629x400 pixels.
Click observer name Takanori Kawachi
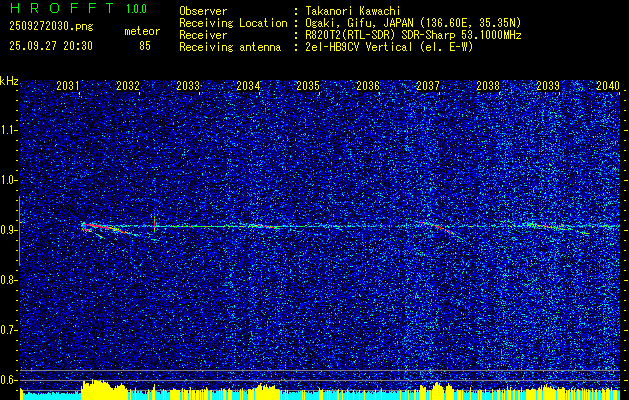point(353,11)
